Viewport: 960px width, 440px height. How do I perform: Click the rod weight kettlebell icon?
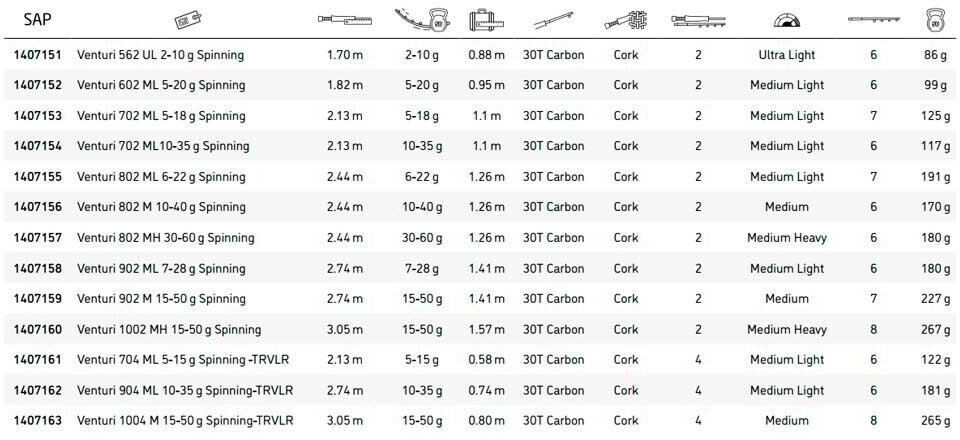pos(936,19)
